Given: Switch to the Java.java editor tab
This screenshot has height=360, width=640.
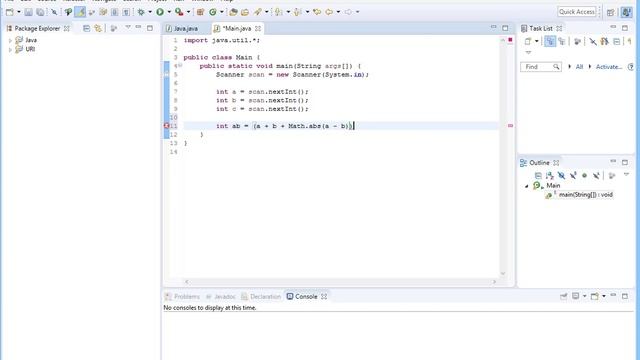Looking at the screenshot, I should (182, 29).
